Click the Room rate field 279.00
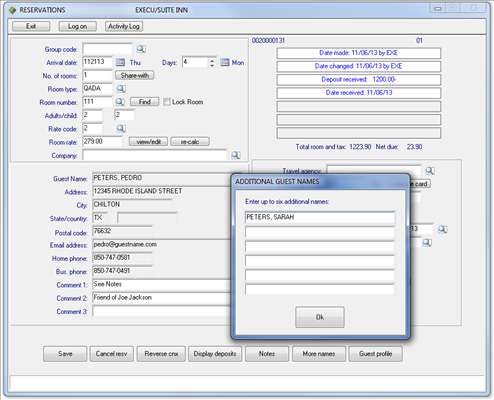Image resolution: width=494 pixels, height=400 pixels. click(x=102, y=142)
